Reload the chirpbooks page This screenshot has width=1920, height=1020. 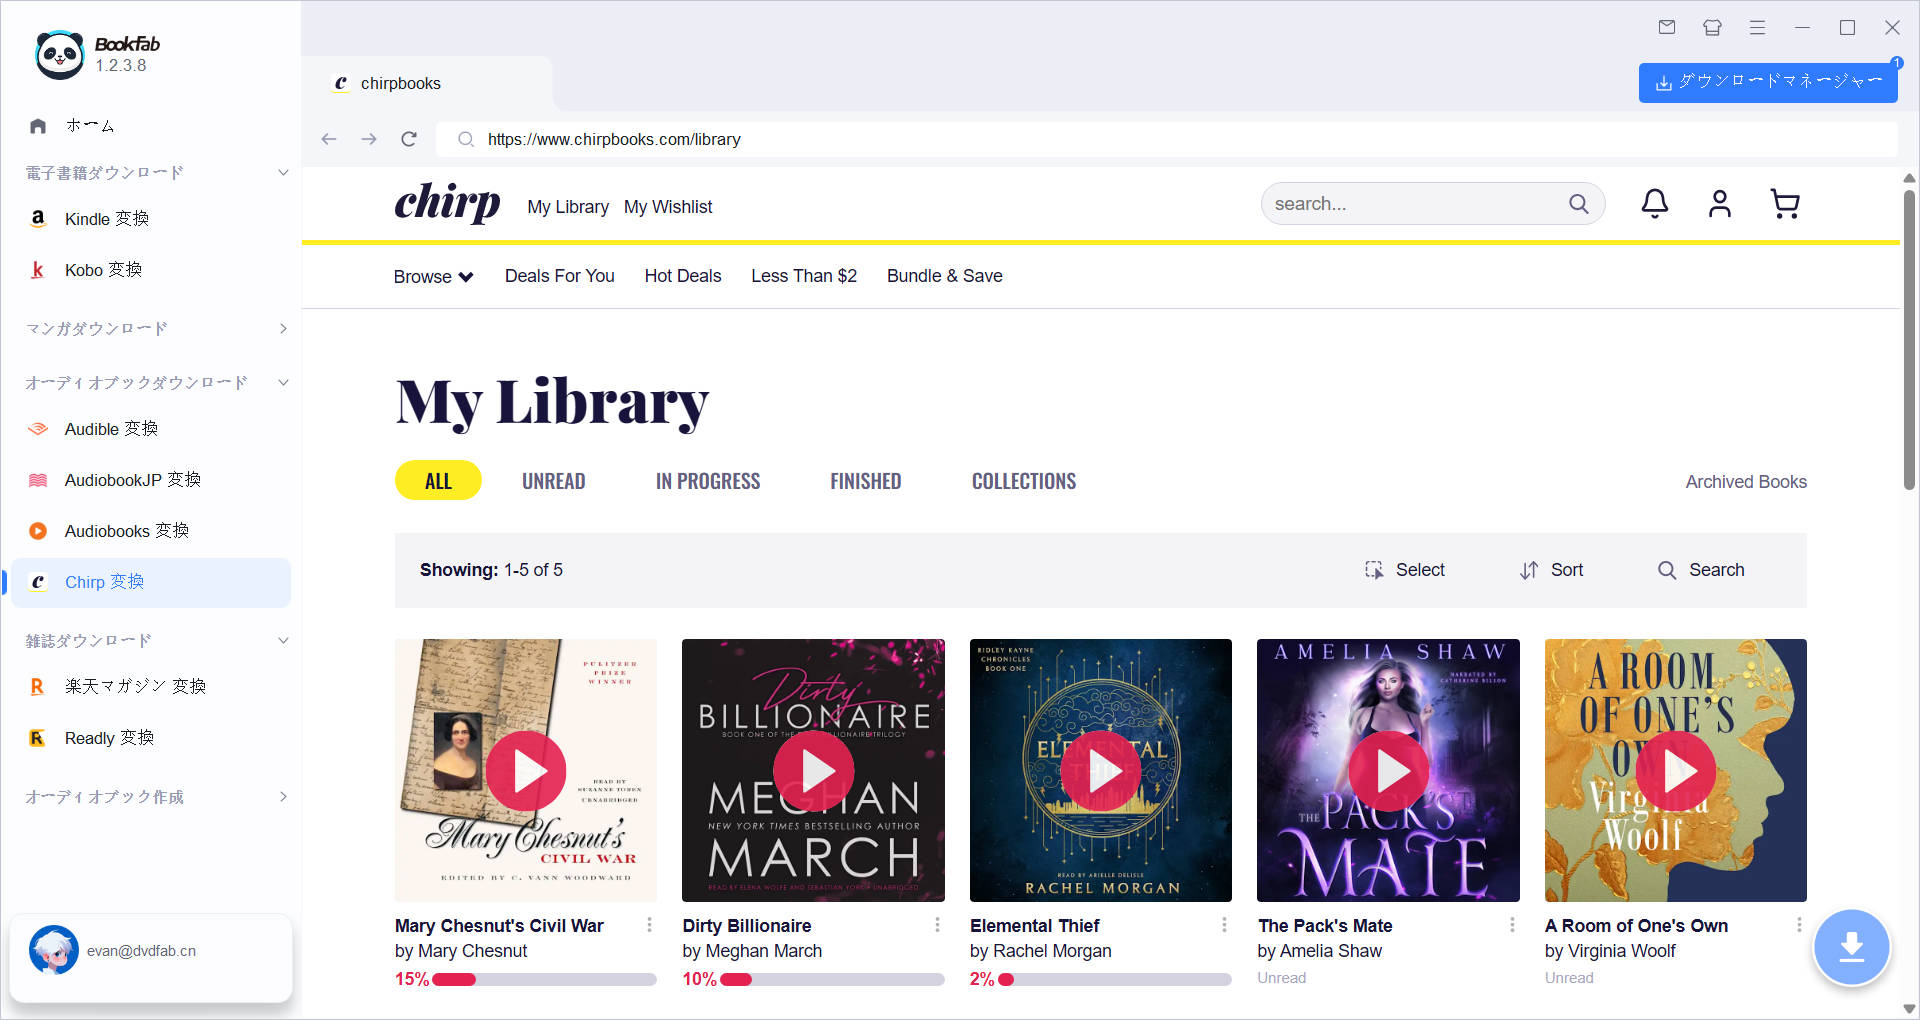[409, 139]
